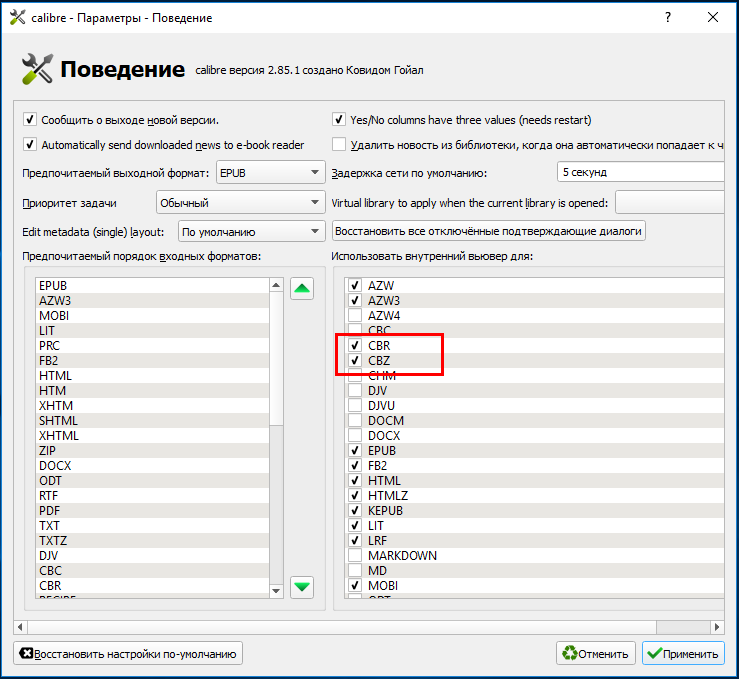This screenshot has width=739, height=679.
Task: Select CBC in input formats order list
Action: (x=152, y=571)
